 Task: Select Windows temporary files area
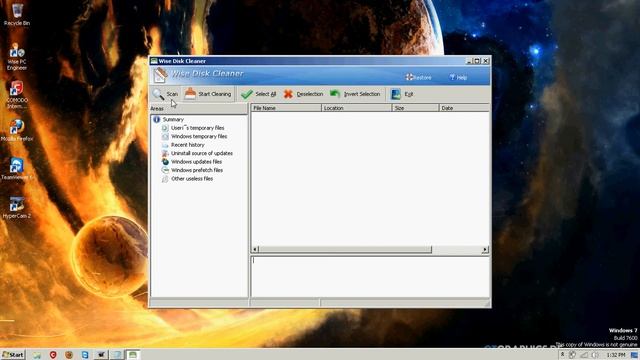(x=199, y=136)
